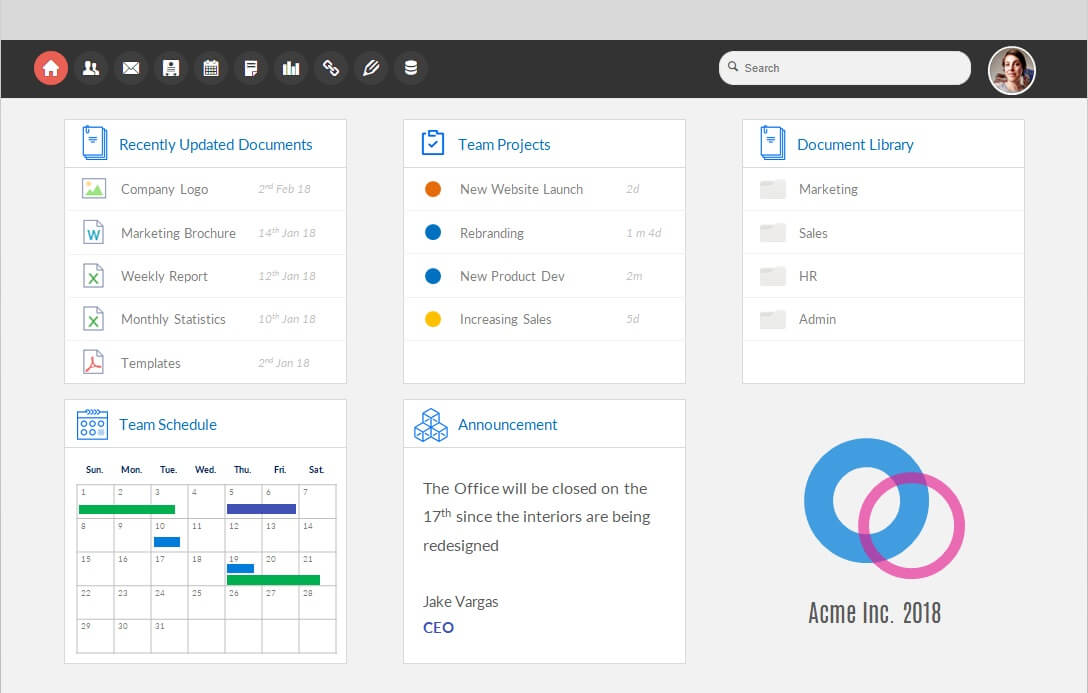Open the Document Library heading link
The width and height of the screenshot is (1088, 693).
tap(856, 144)
